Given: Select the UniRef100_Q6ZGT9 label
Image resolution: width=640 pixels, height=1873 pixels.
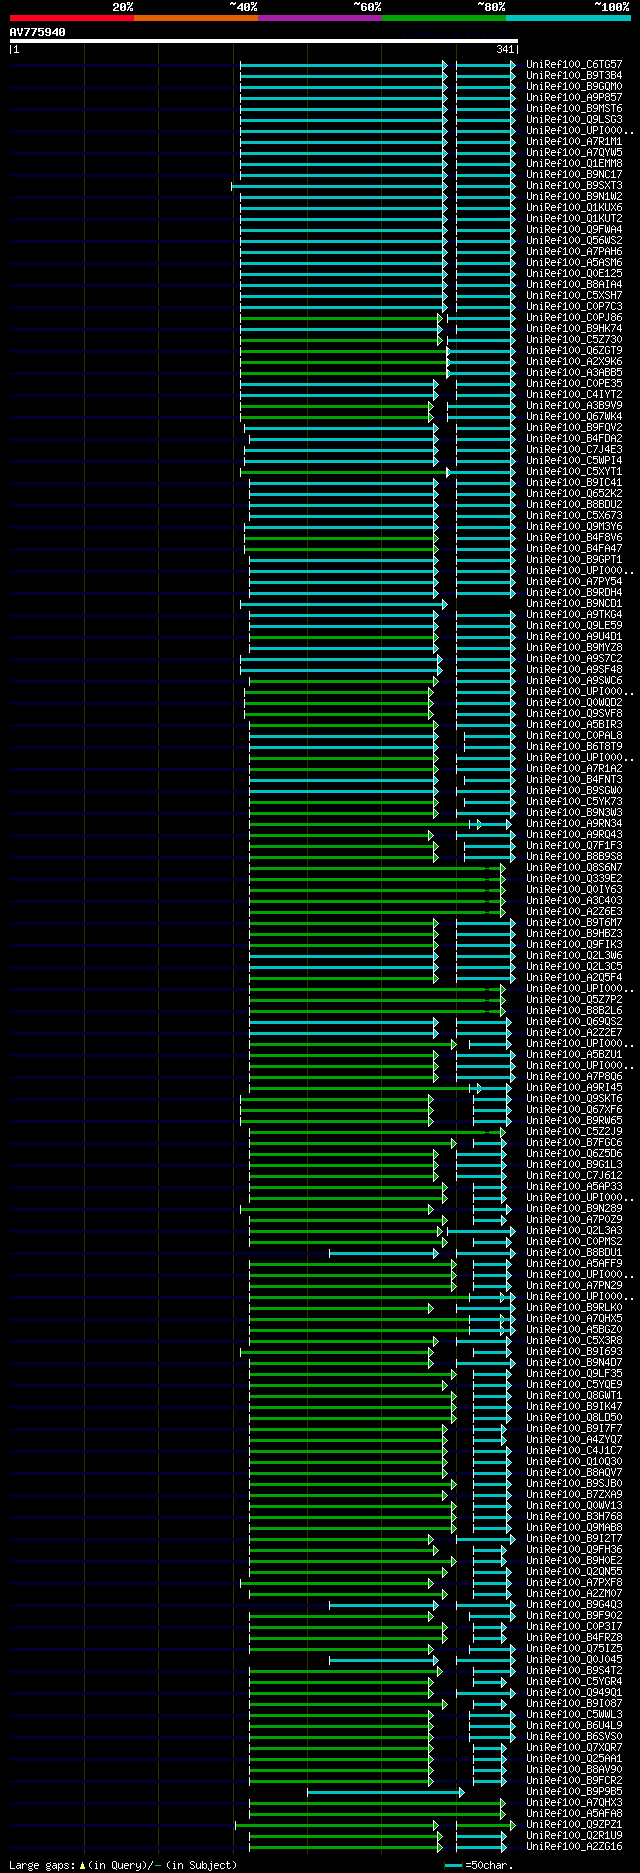Looking at the screenshot, I should pyautogui.click(x=574, y=350).
